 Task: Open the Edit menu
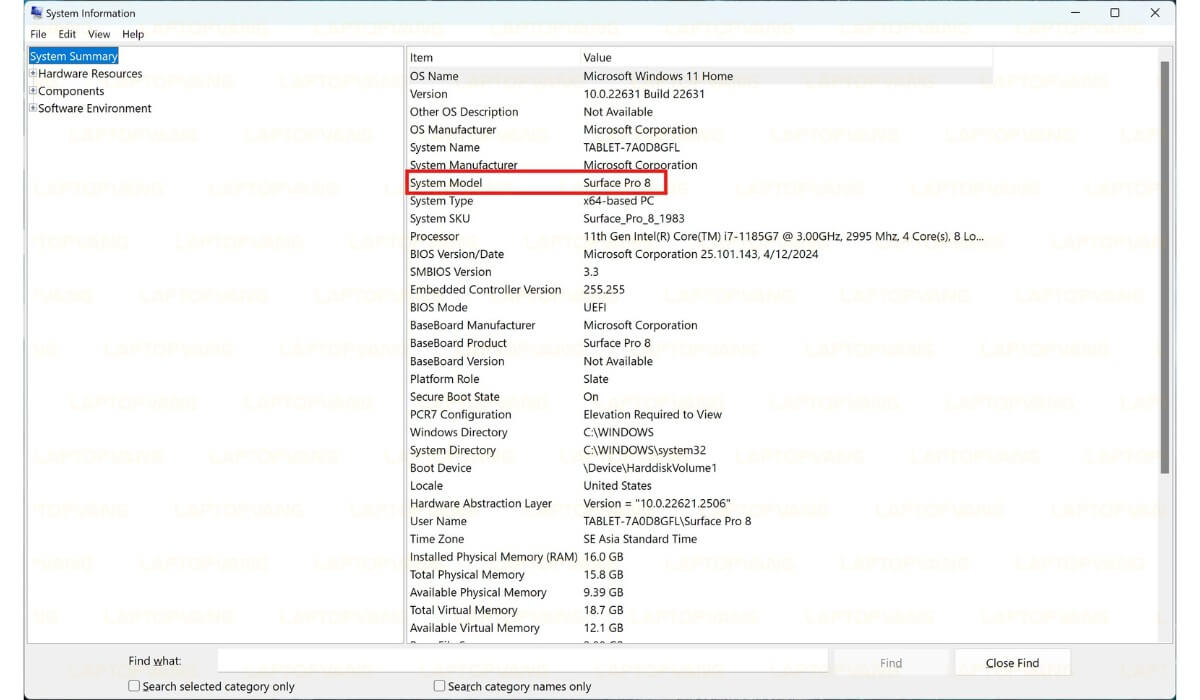point(67,34)
